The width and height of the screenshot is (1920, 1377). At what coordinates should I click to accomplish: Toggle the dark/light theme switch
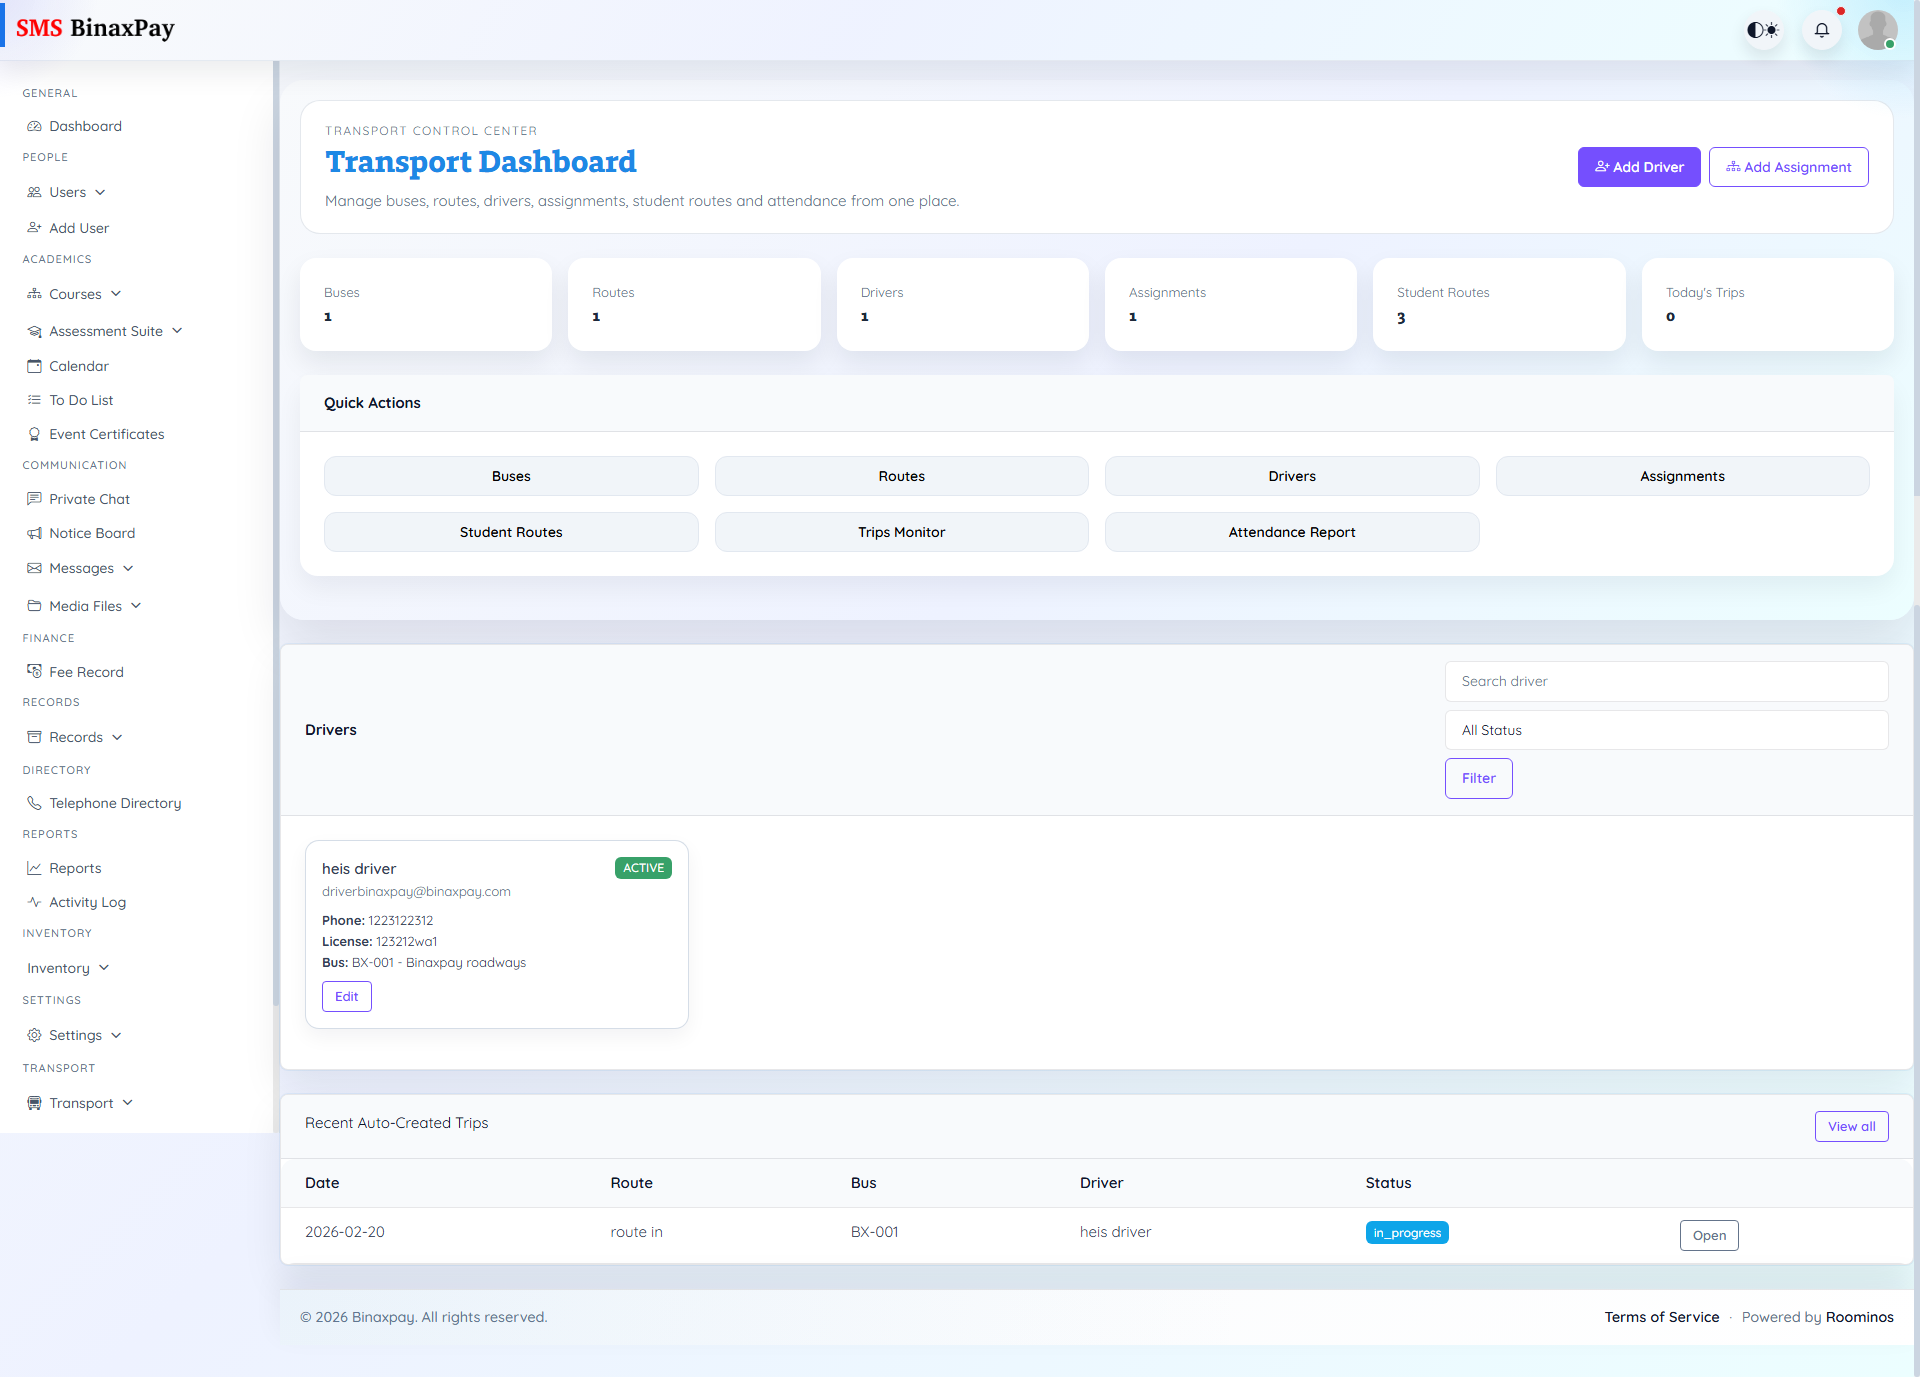(1763, 30)
